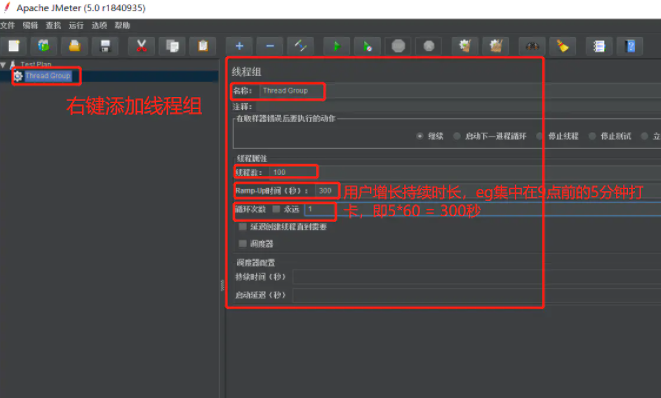661x398 pixels.
Task: Click the Cut scissors icon
Action: 141,46
